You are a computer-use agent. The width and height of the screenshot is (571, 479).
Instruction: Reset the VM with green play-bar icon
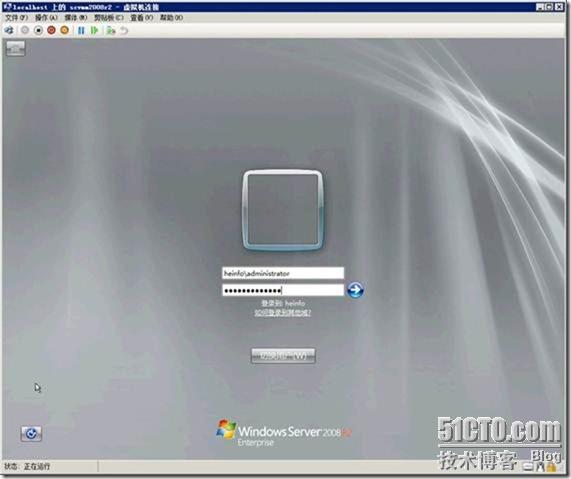95,30
